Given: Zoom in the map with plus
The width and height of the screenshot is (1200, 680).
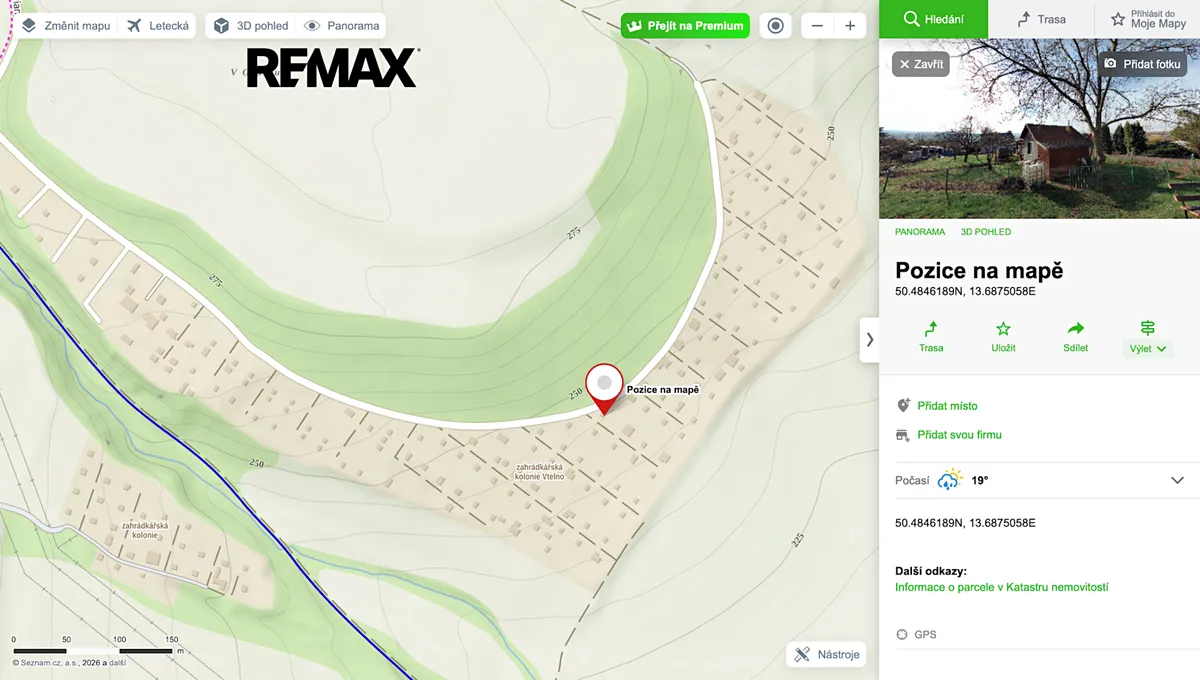Looking at the screenshot, I should coord(850,26).
